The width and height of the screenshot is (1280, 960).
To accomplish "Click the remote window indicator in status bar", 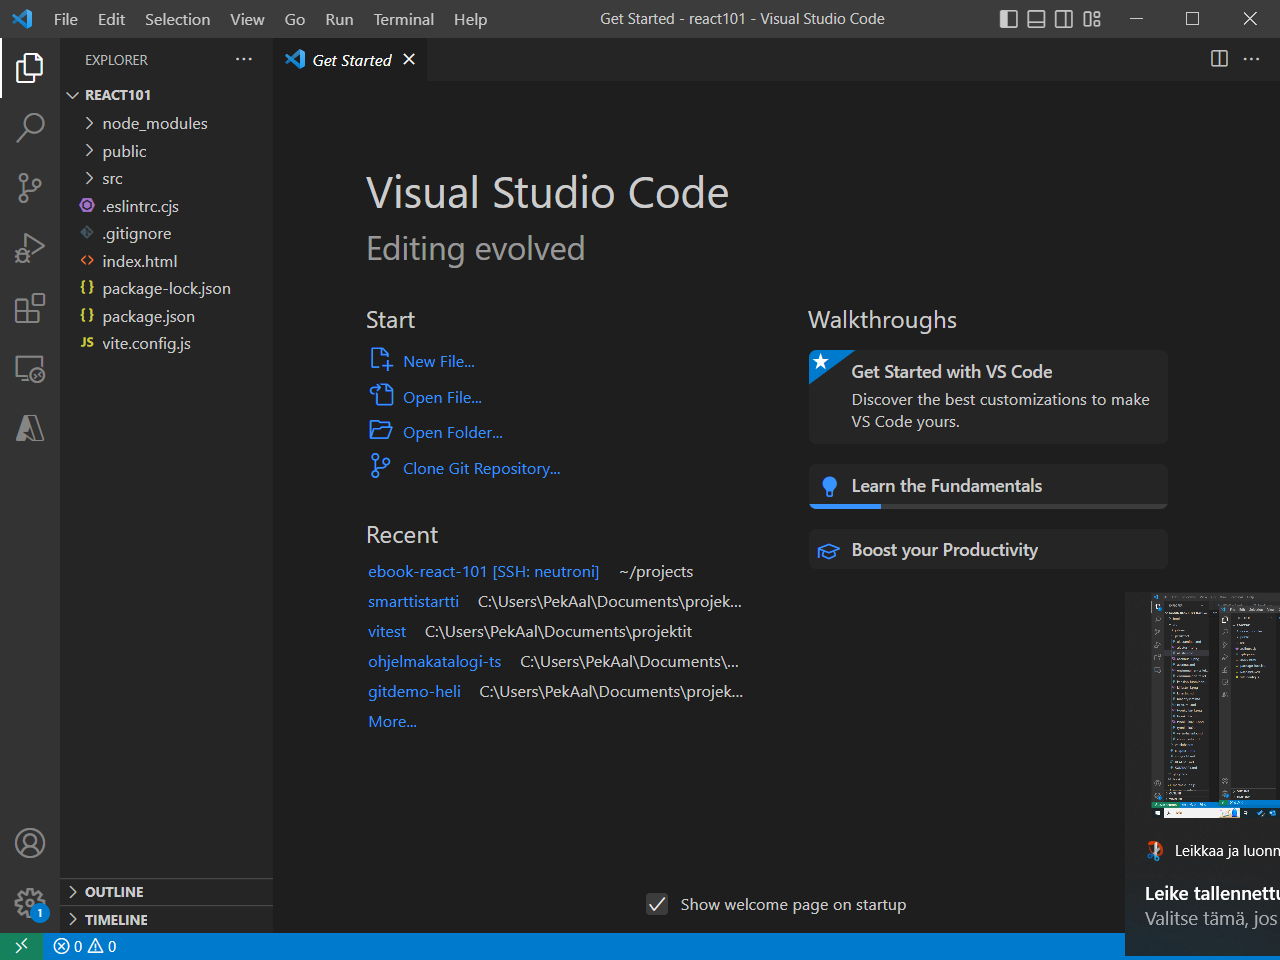I will click(x=21, y=946).
